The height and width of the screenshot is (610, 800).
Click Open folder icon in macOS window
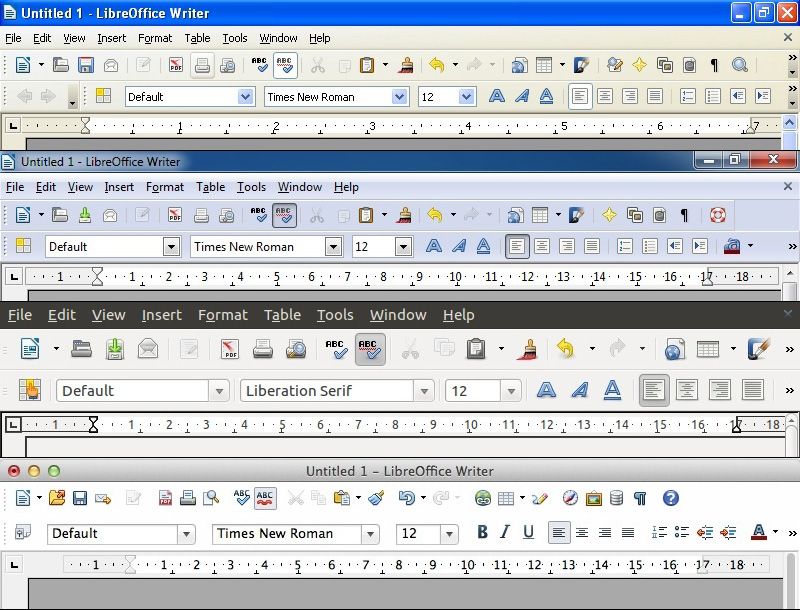tap(57, 498)
